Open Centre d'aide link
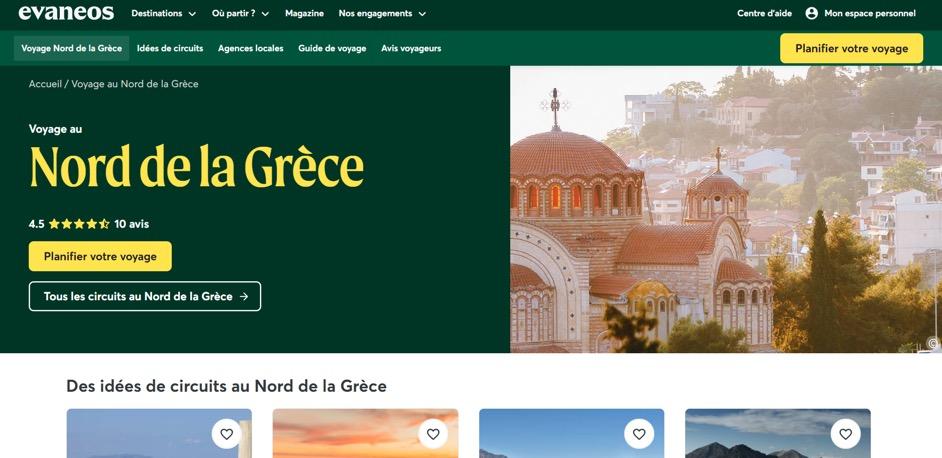942x458 pixels. 764,13
